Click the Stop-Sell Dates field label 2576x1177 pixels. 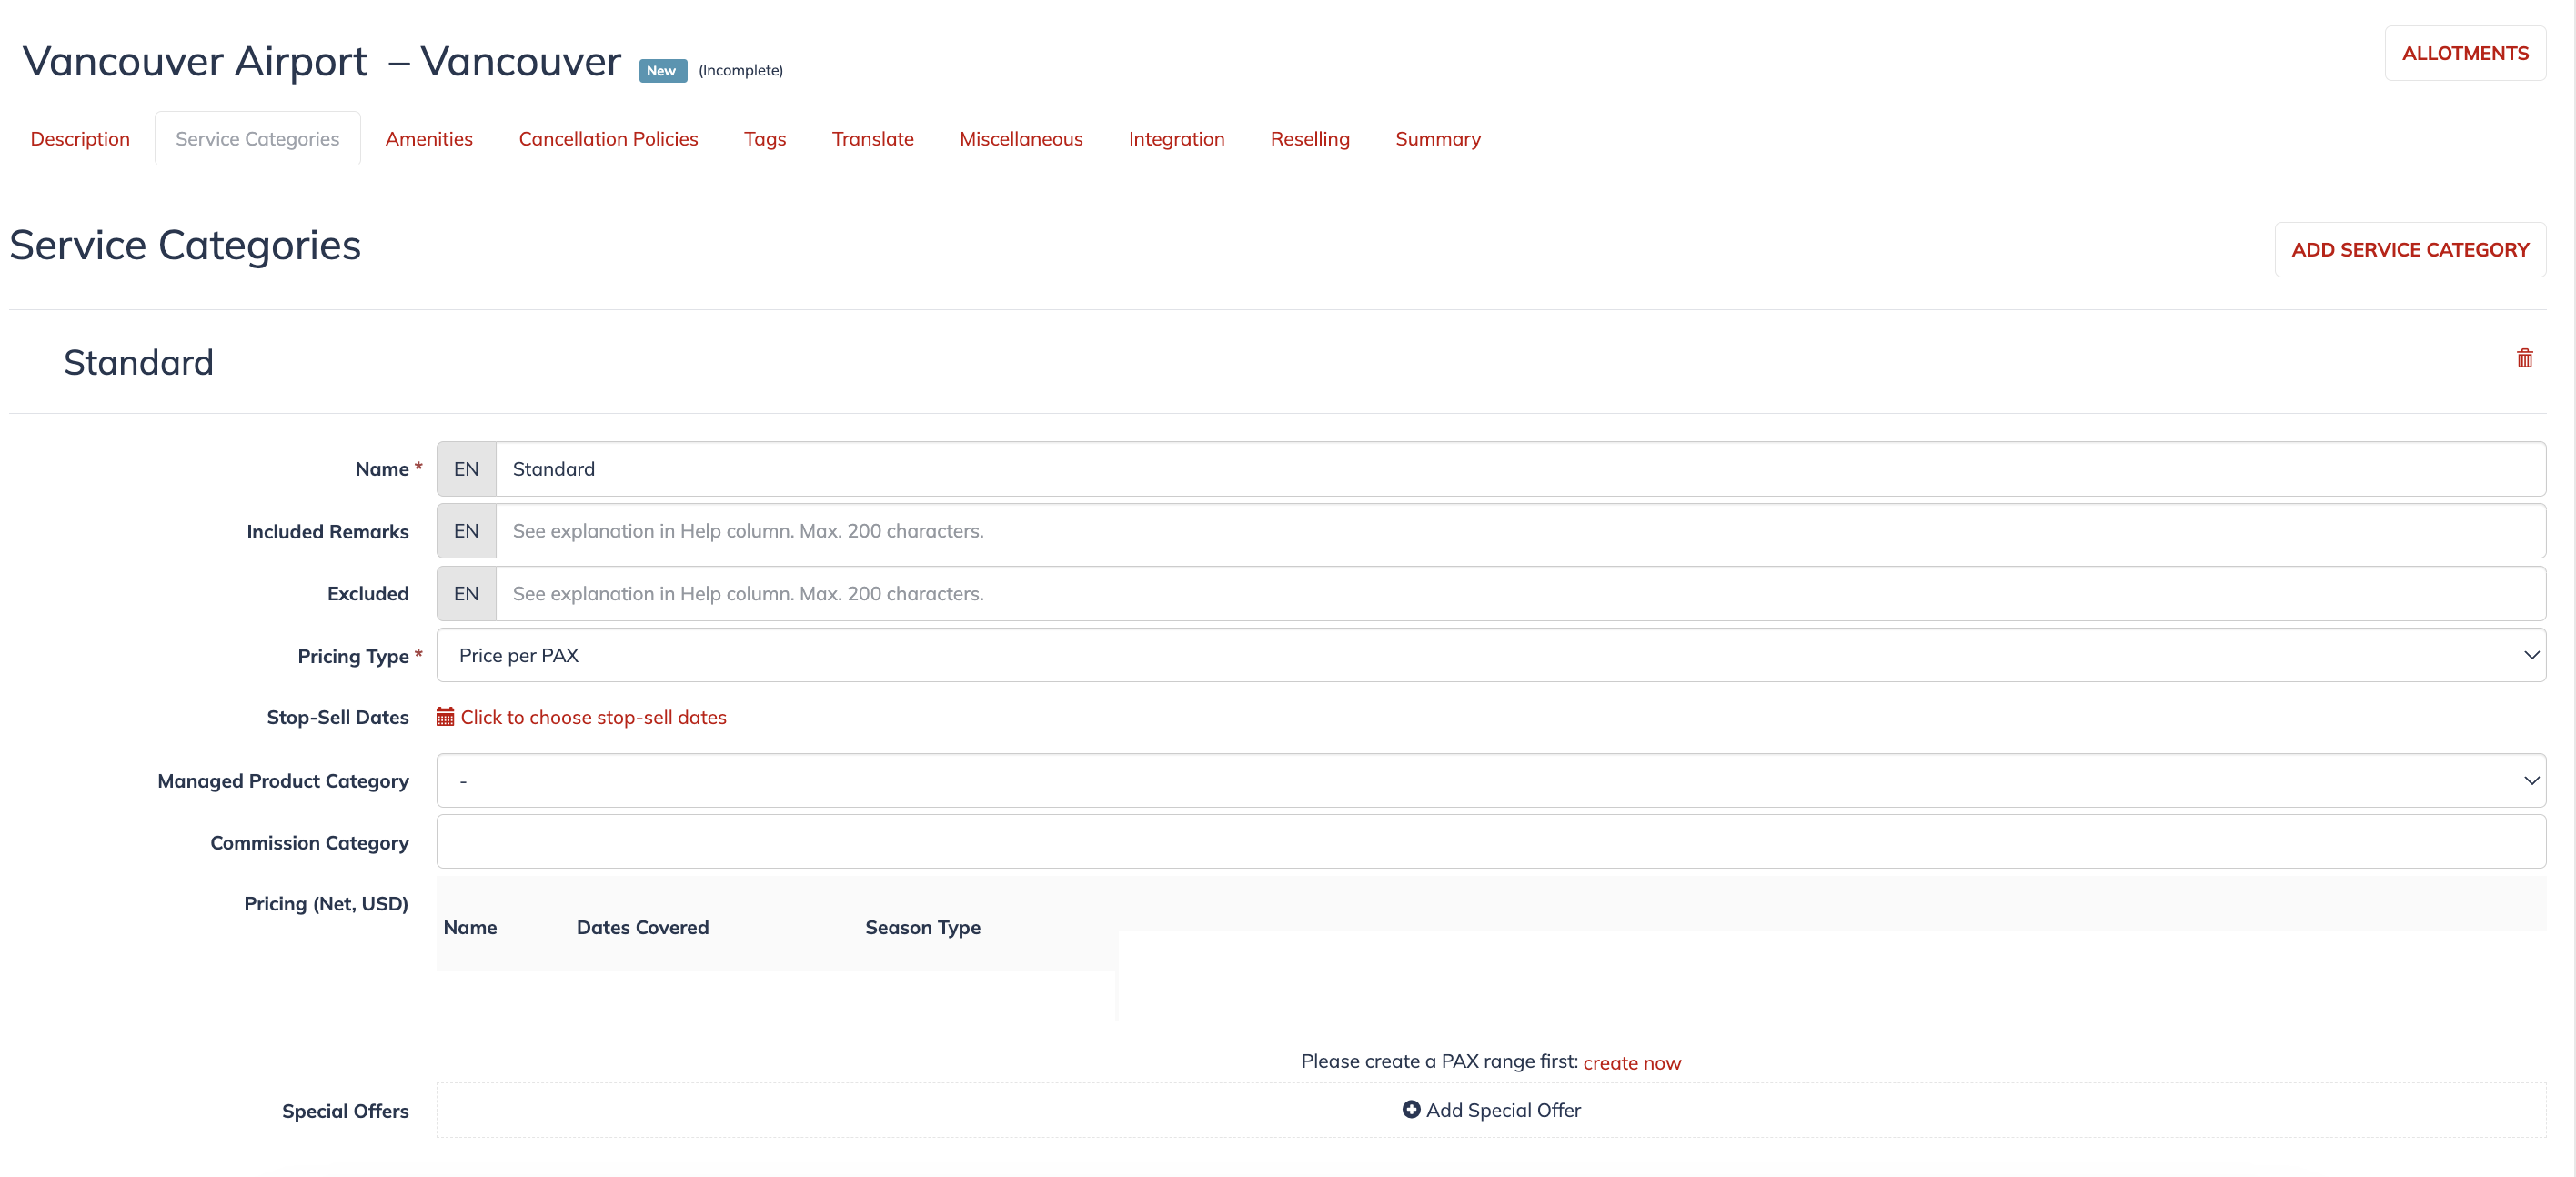[337, 717]
